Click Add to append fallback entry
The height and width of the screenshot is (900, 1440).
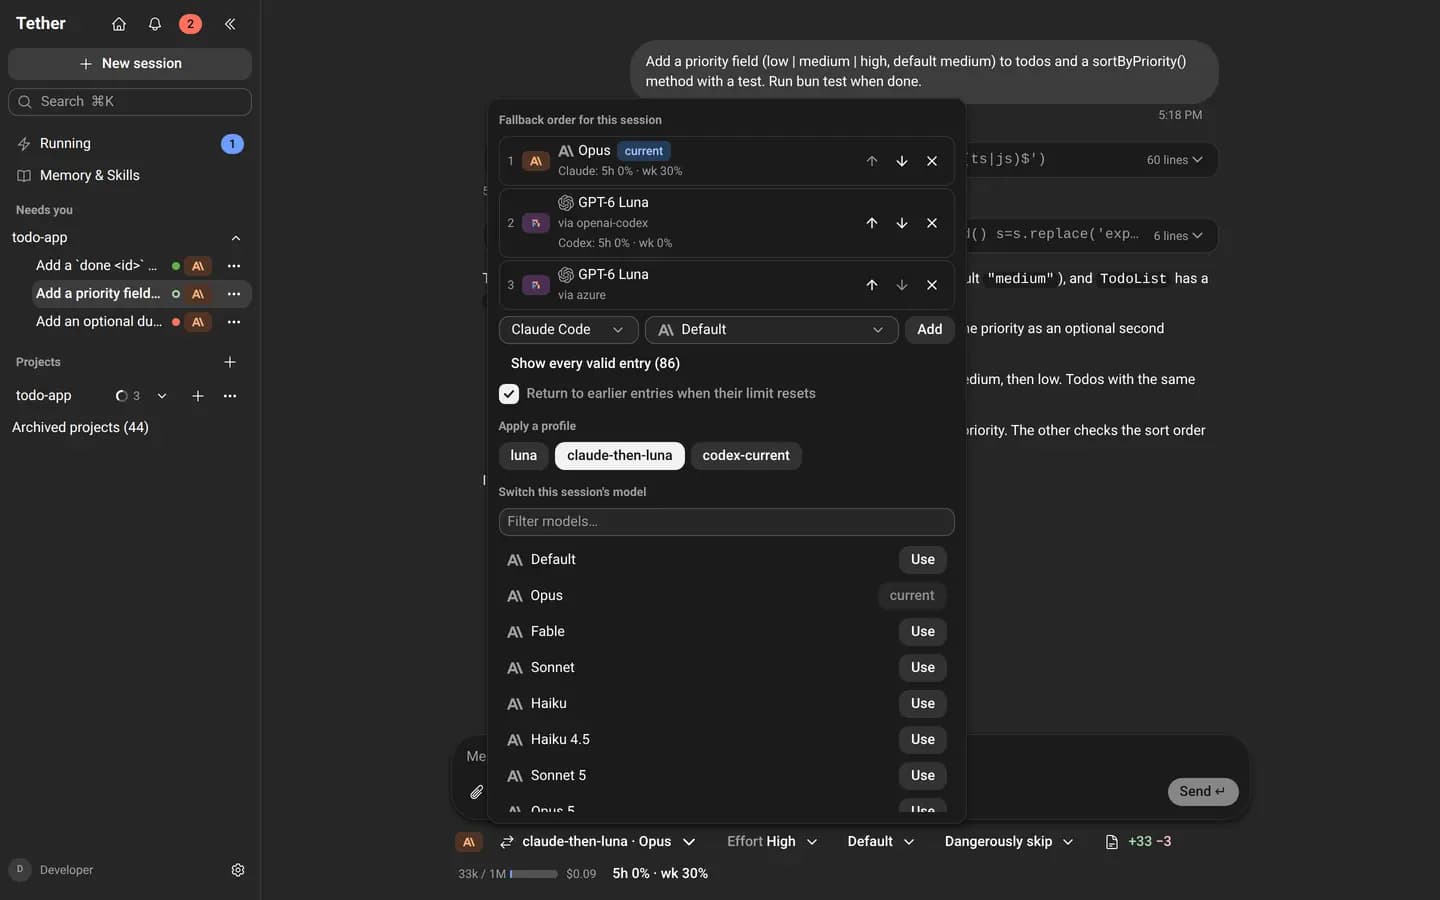[930, 330]
